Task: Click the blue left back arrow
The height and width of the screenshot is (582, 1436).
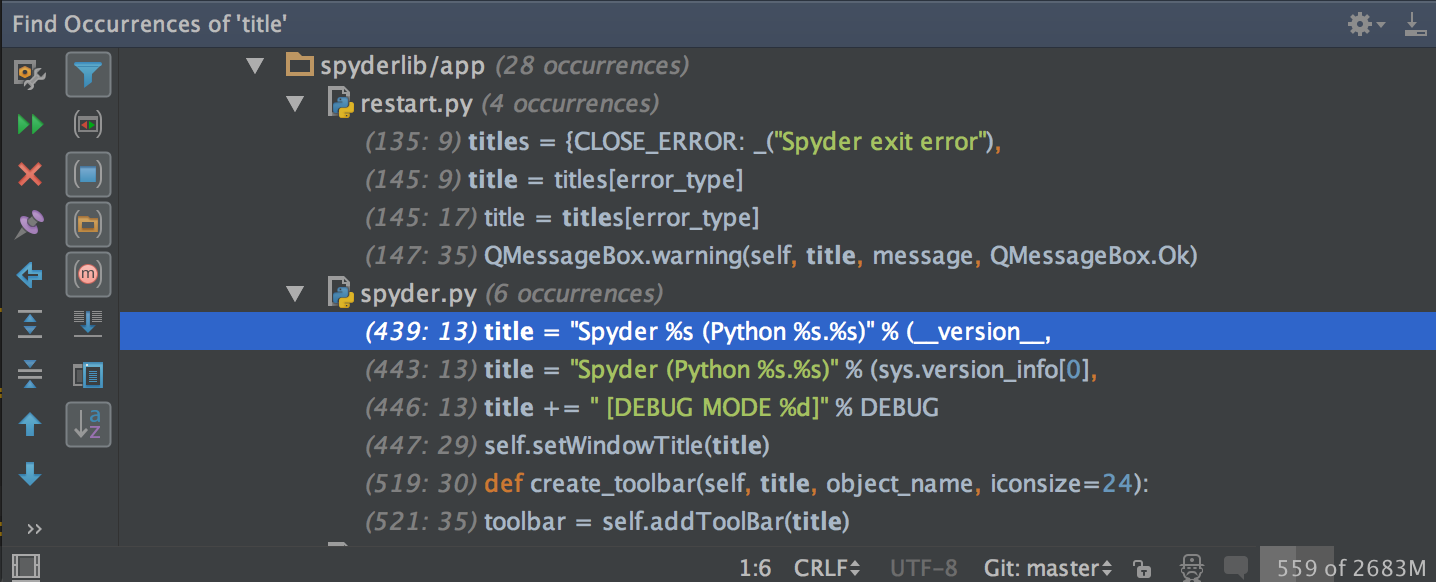Action: tap(30, 274)
